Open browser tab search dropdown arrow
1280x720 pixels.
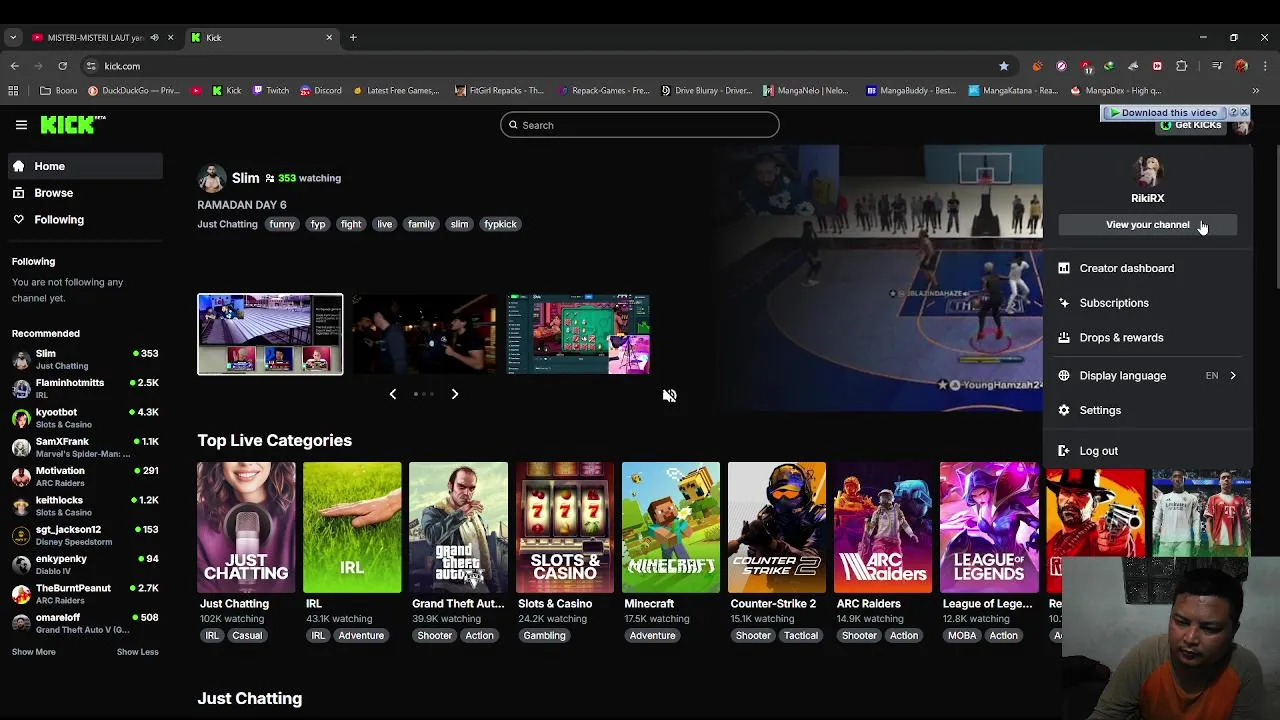point(12,37)
